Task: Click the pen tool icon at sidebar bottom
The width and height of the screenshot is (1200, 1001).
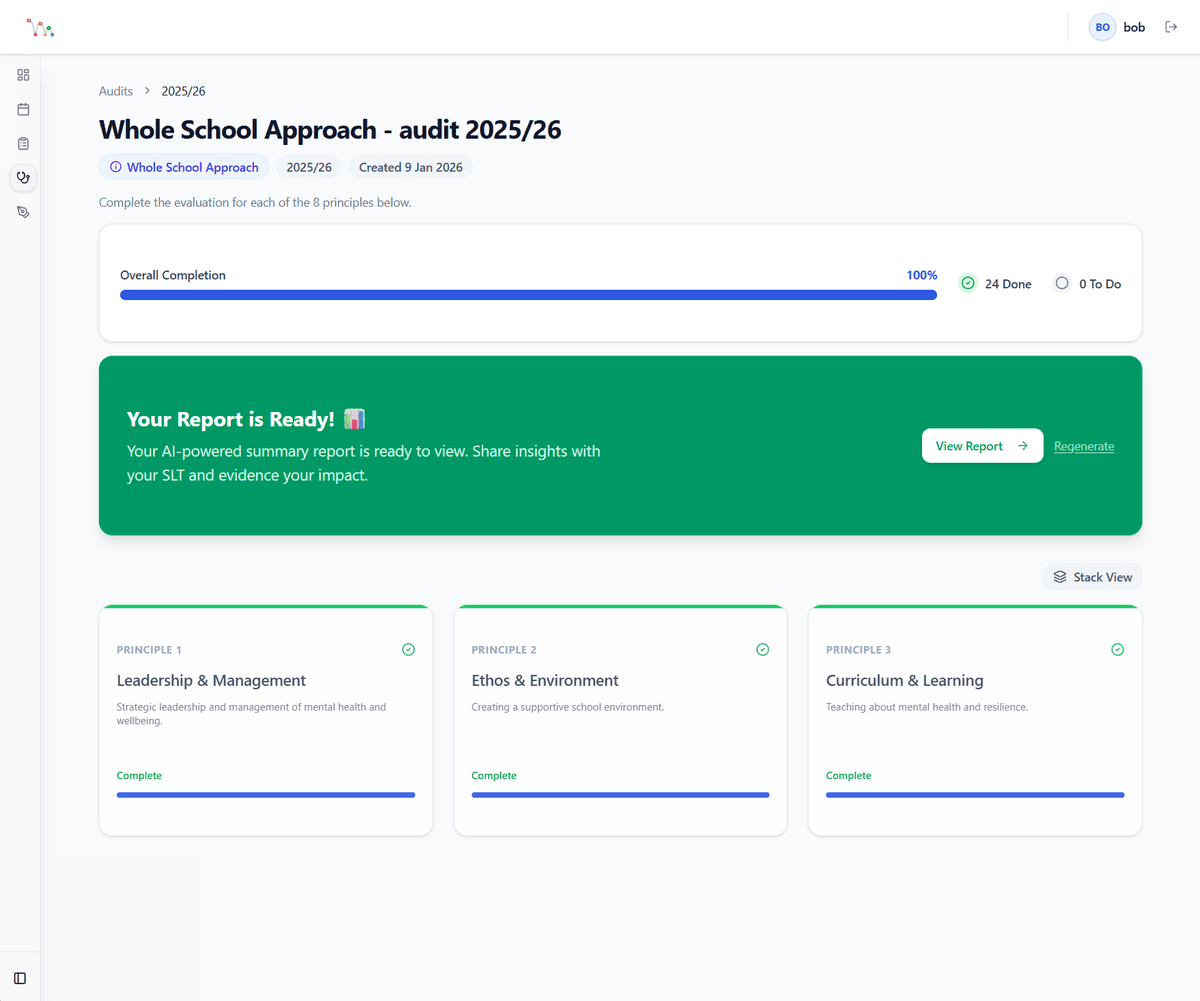Action: (22, 211)
